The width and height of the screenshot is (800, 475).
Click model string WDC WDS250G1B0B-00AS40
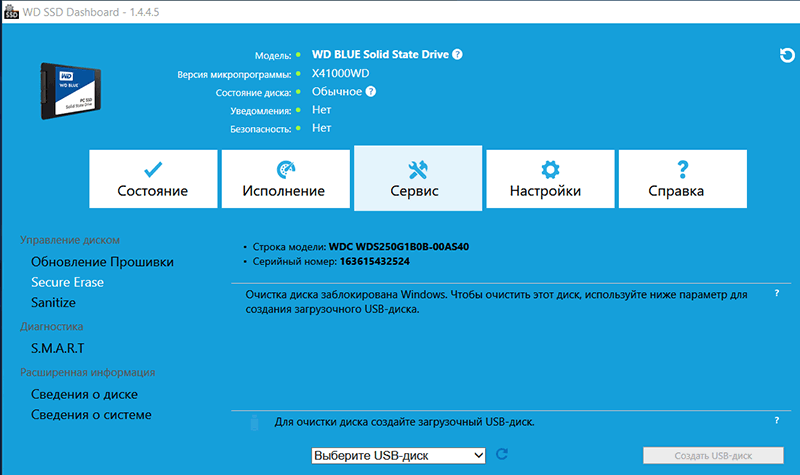(399, 247)
